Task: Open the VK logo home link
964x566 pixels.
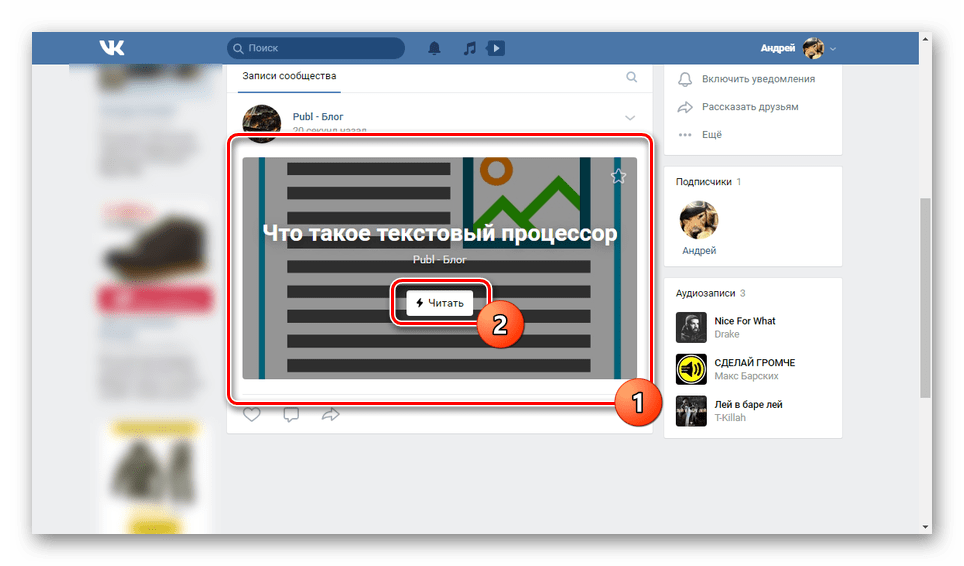Action: click(112, 47)
